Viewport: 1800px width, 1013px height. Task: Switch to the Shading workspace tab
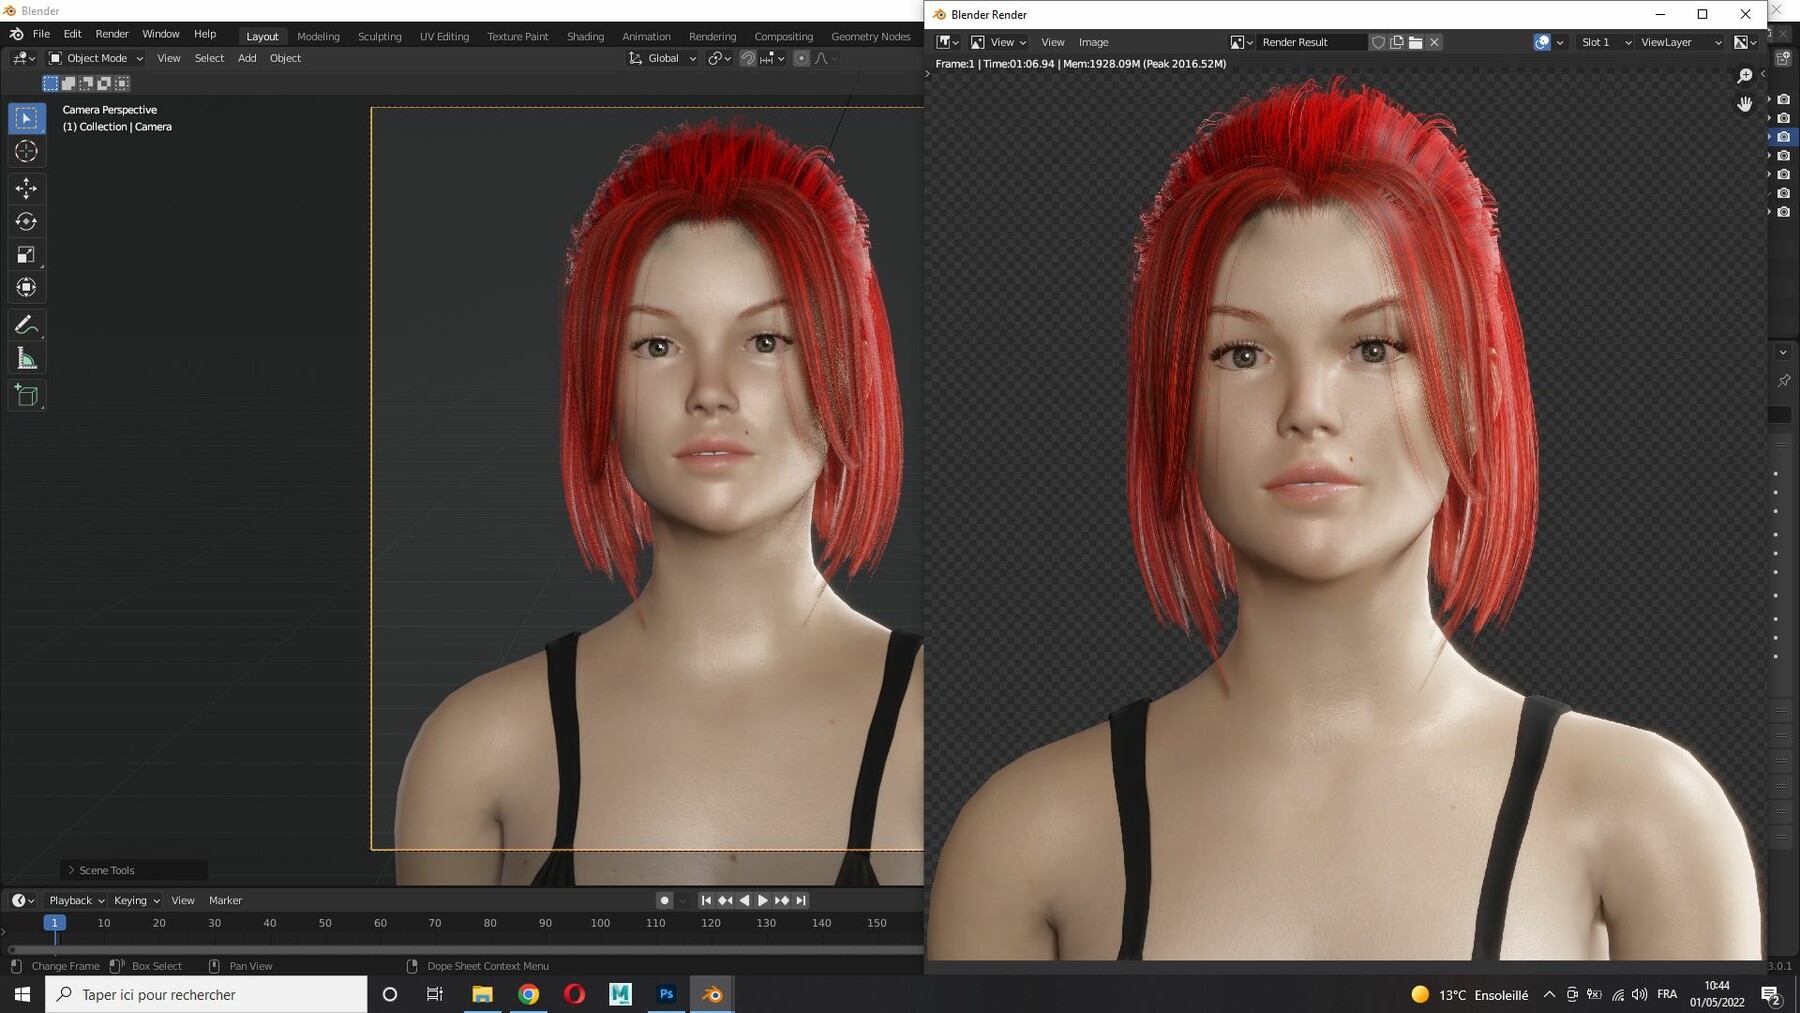coord(585,36)
